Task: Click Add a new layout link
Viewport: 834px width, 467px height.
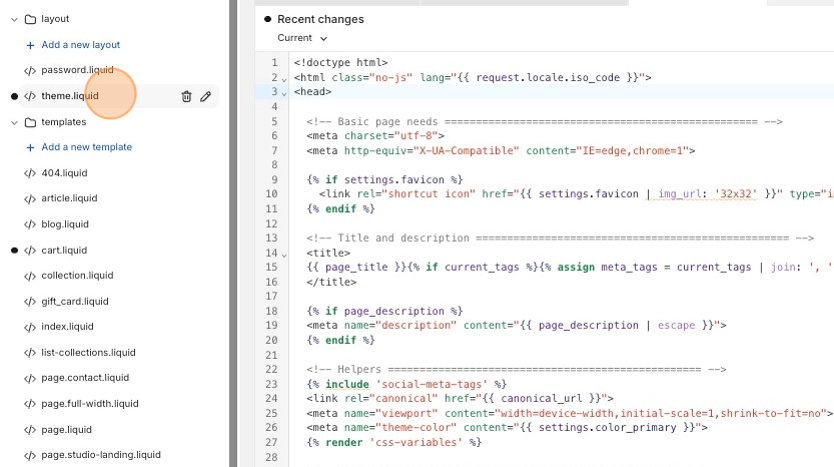Action: click(80, 45)
